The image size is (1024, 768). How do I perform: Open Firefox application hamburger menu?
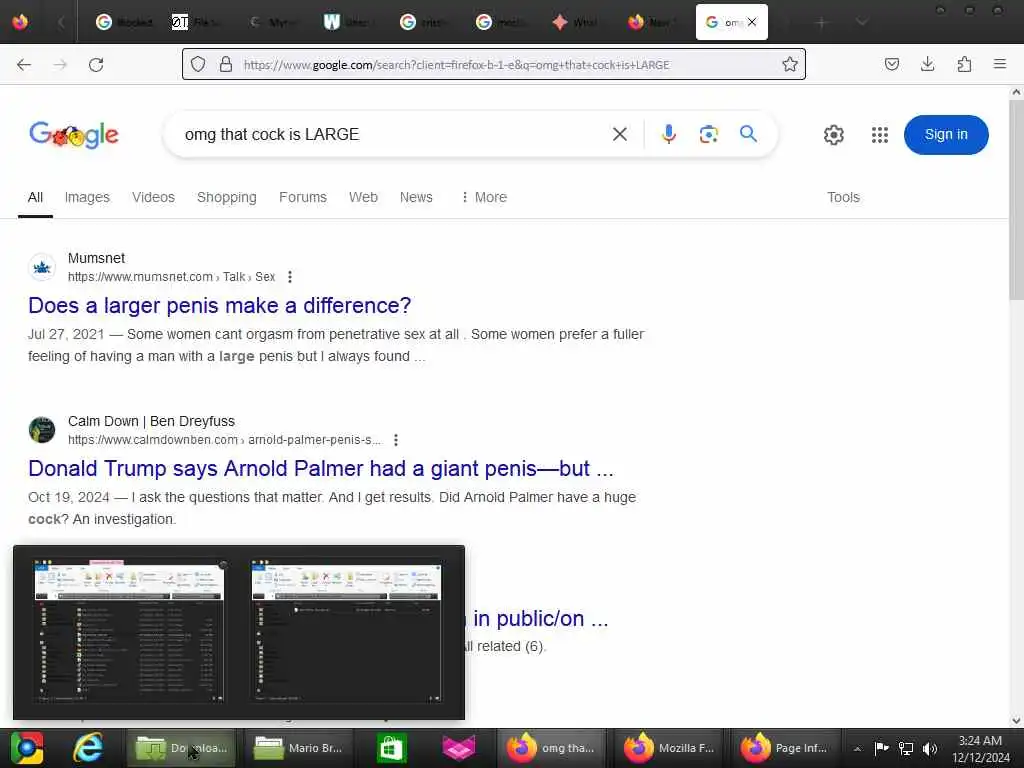[999, 64]
